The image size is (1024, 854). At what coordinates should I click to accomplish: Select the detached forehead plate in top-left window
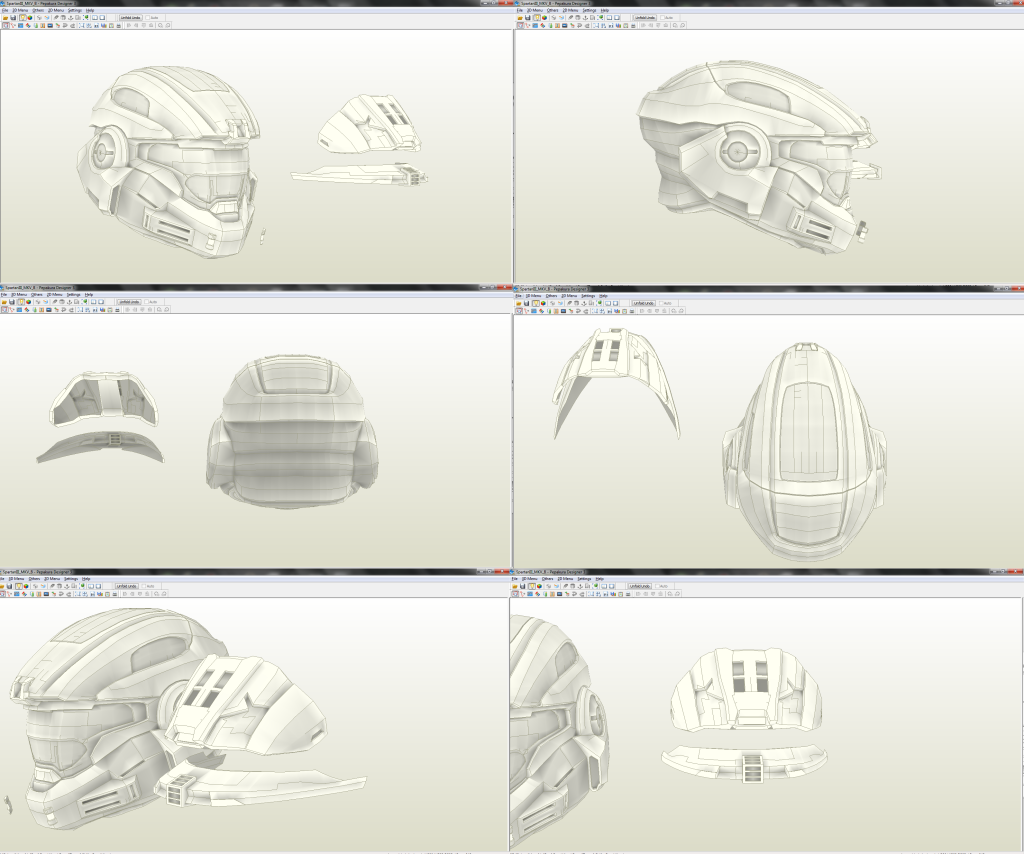370,124
